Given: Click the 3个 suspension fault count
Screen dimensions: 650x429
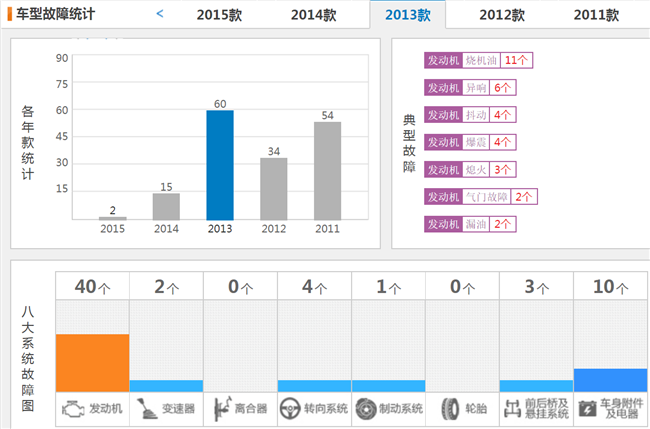Looking at the screenshot, I should (x=536, y=286).
